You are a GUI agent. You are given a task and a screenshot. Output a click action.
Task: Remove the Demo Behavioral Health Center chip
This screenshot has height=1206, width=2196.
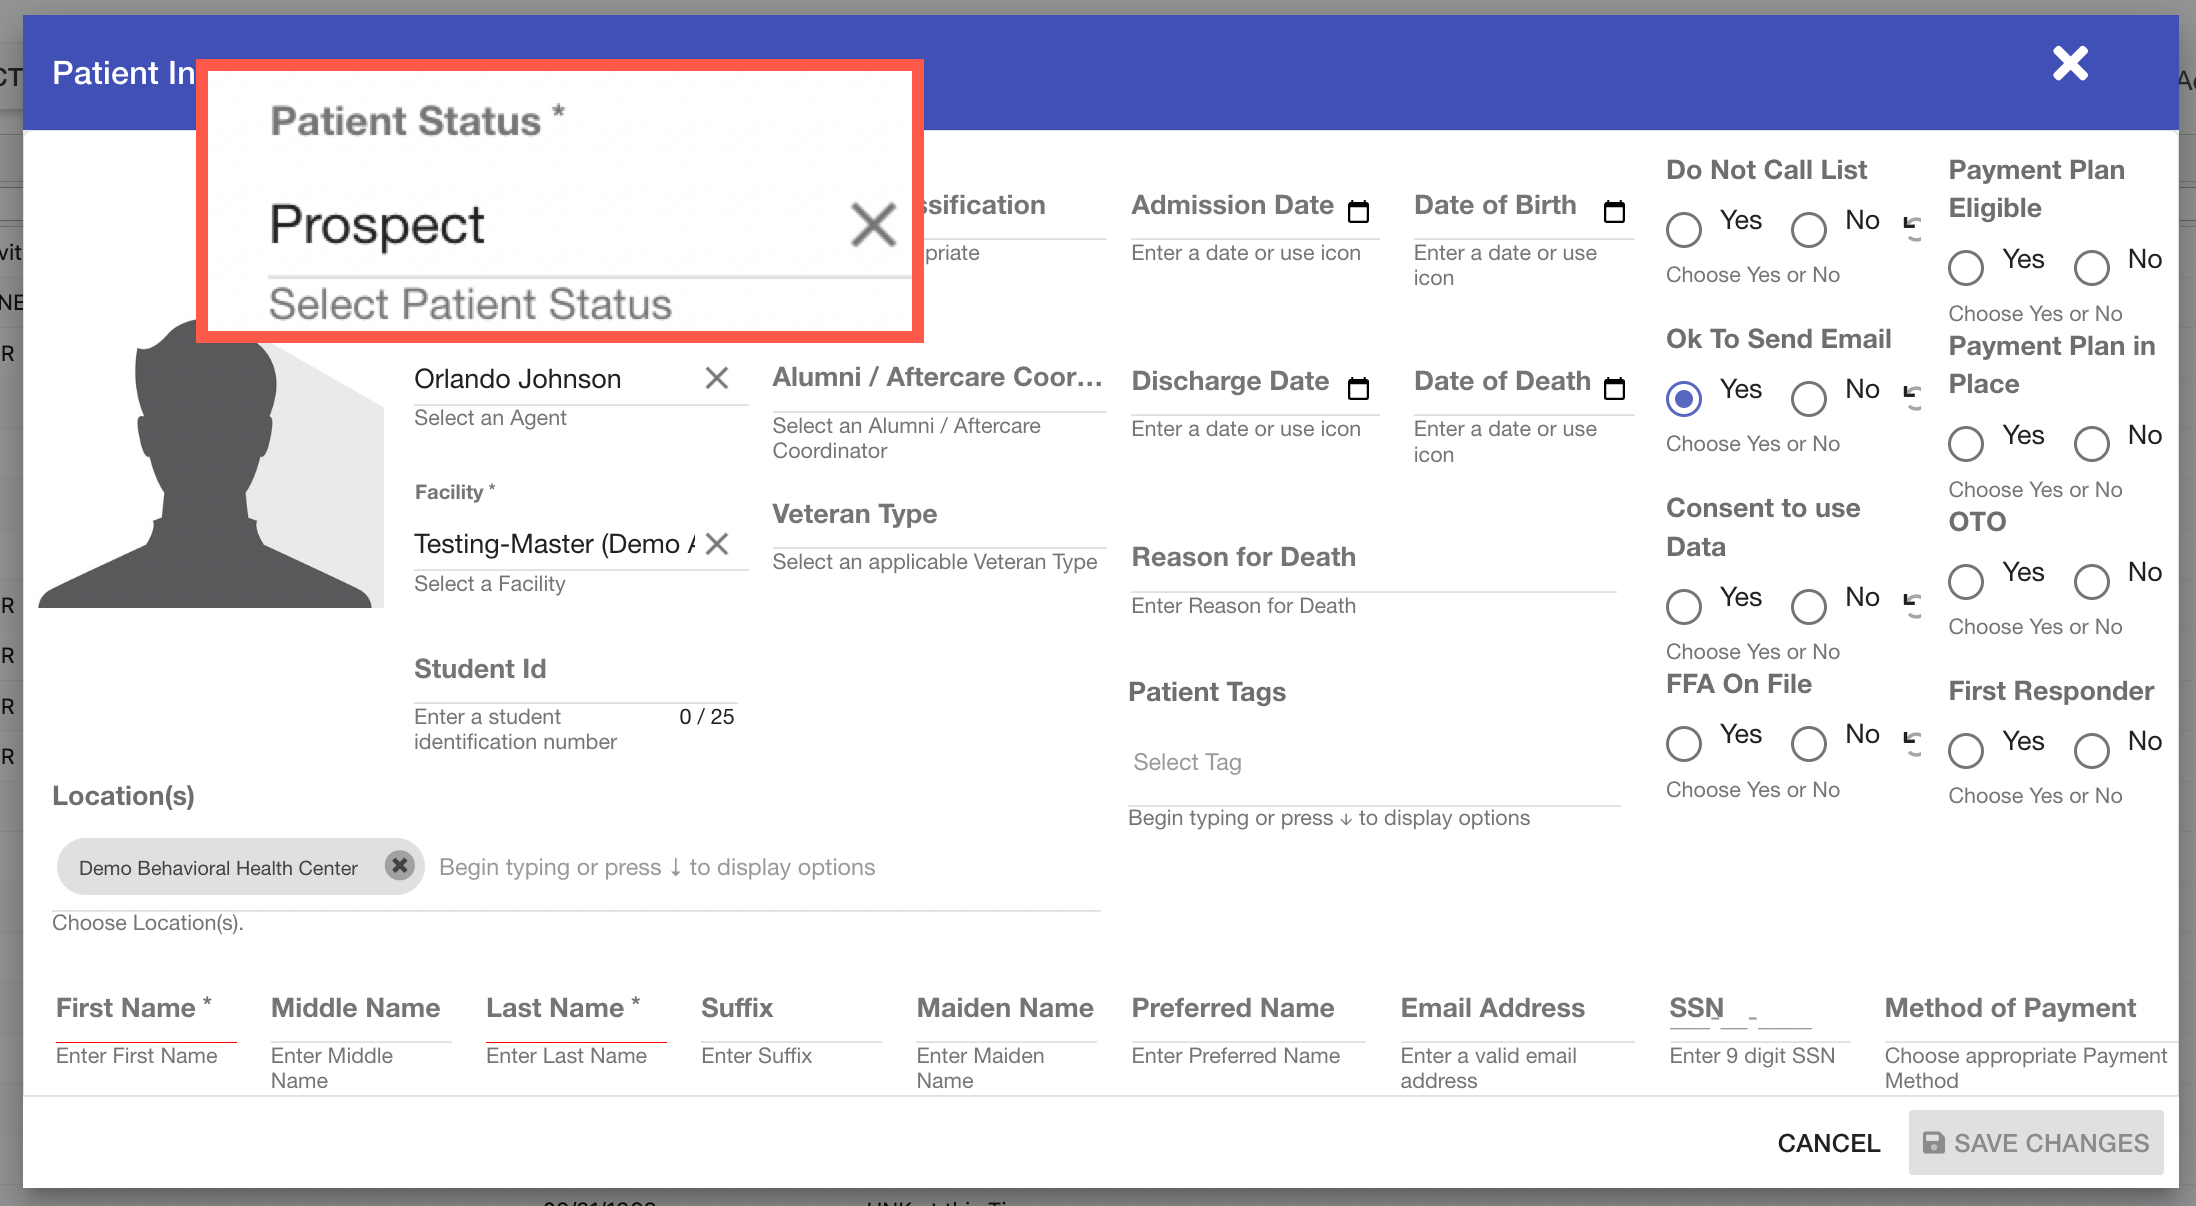(x=400, y=865)
